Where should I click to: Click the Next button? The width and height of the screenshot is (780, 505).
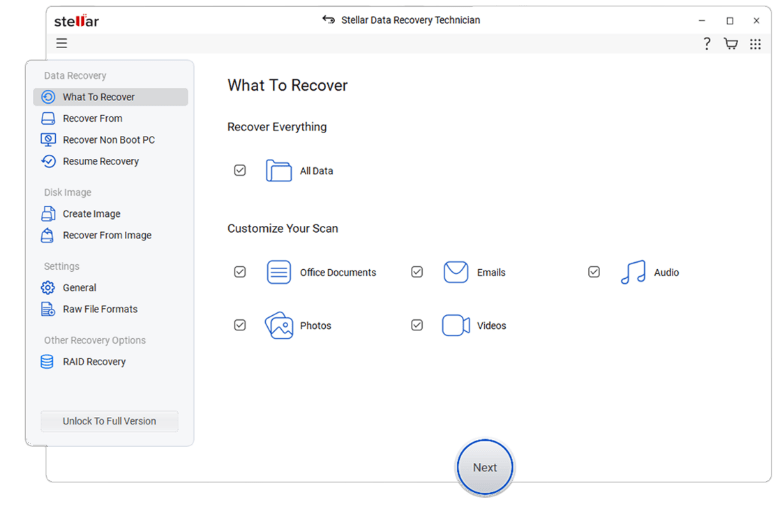tap(485, 467)
